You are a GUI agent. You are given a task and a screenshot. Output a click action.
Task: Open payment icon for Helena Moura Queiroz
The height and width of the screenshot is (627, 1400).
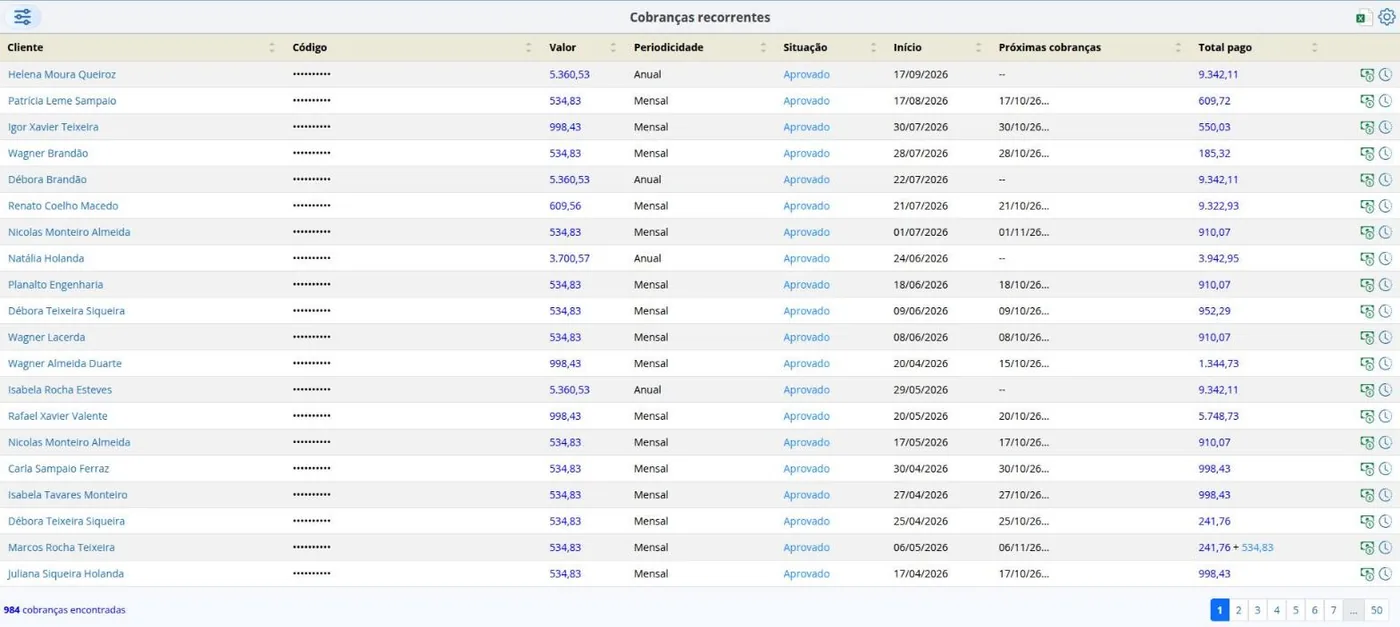click(1367, 75)
